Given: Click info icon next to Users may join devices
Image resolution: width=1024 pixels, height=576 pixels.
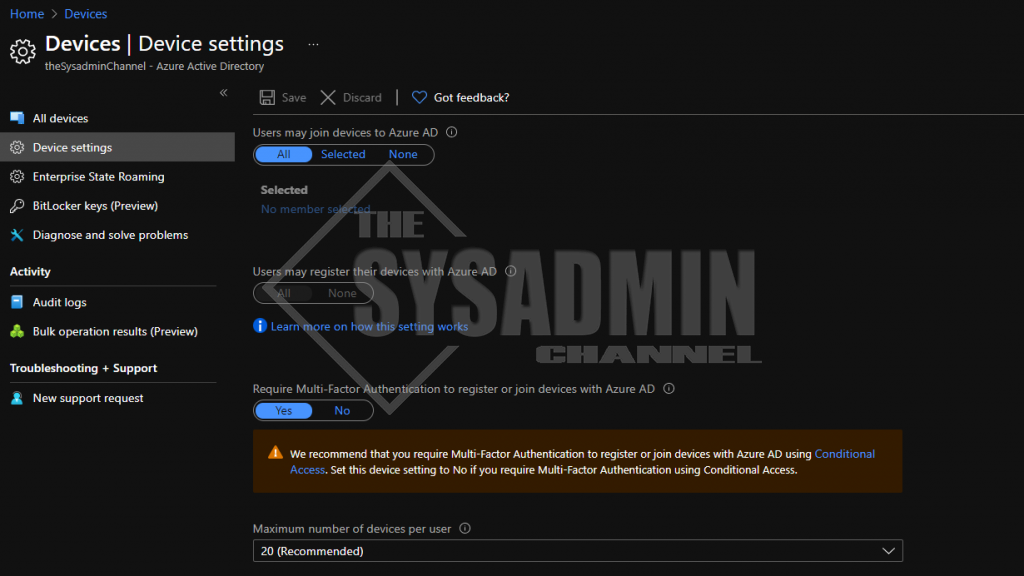Looking at the screenshot, I should (451, 132).
